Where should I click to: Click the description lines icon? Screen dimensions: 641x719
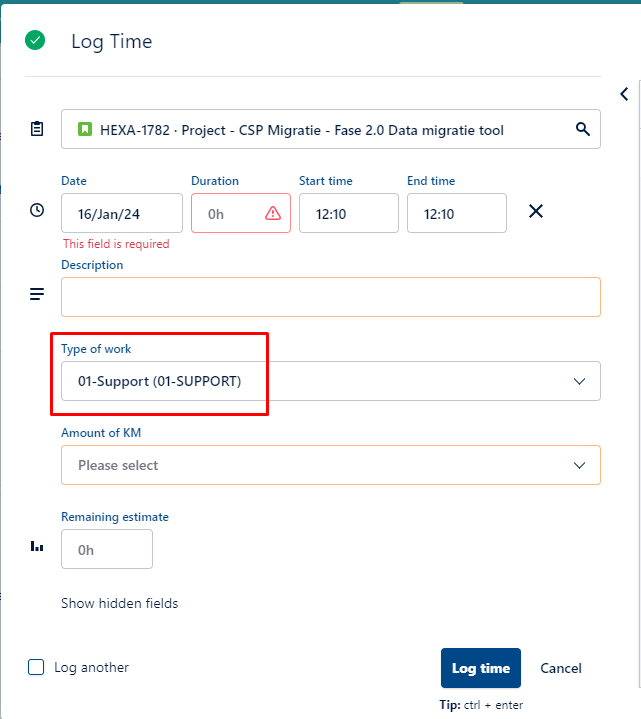[x=37, y=294]
